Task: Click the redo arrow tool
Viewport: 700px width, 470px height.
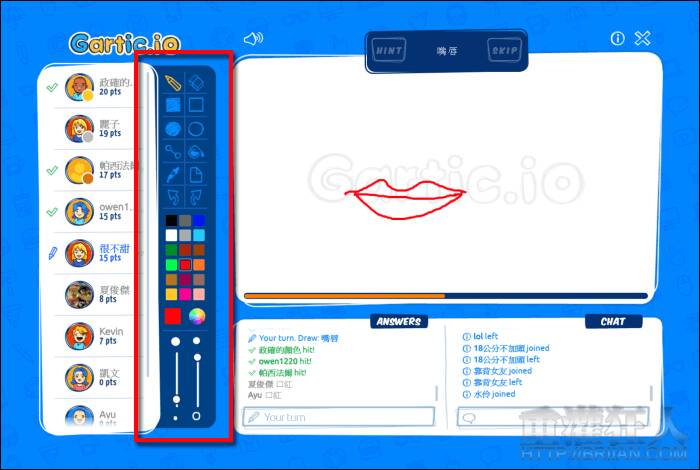Action: (196, 197)
